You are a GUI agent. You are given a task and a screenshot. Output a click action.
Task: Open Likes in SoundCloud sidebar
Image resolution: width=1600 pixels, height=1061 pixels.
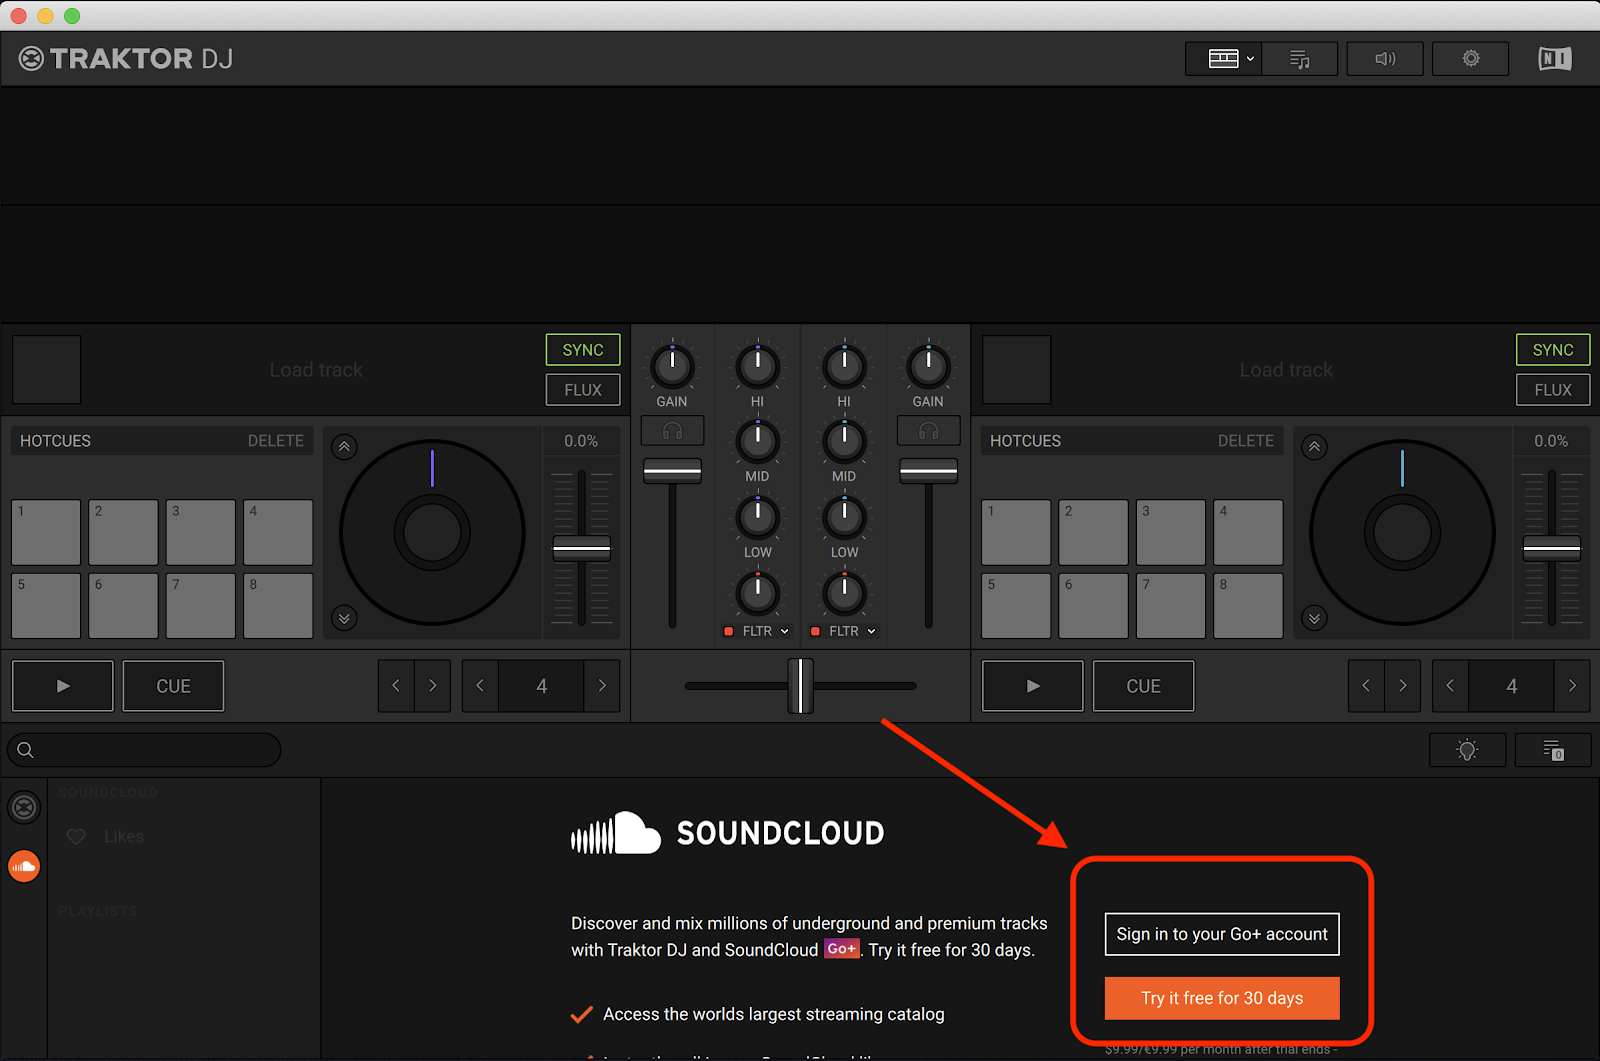[105, 836]
